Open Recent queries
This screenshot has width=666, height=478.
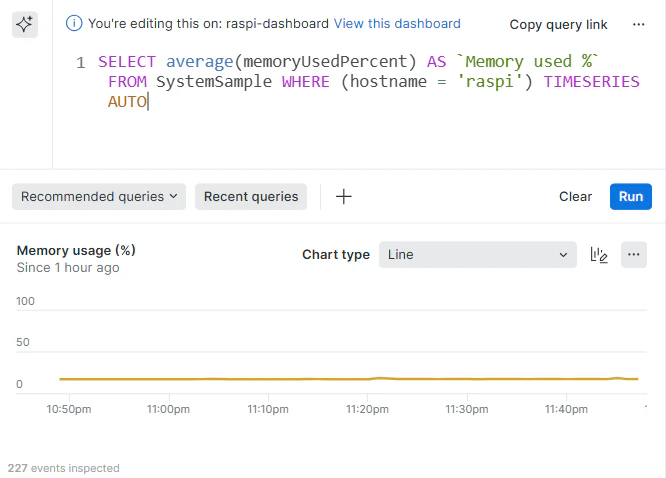251,197
